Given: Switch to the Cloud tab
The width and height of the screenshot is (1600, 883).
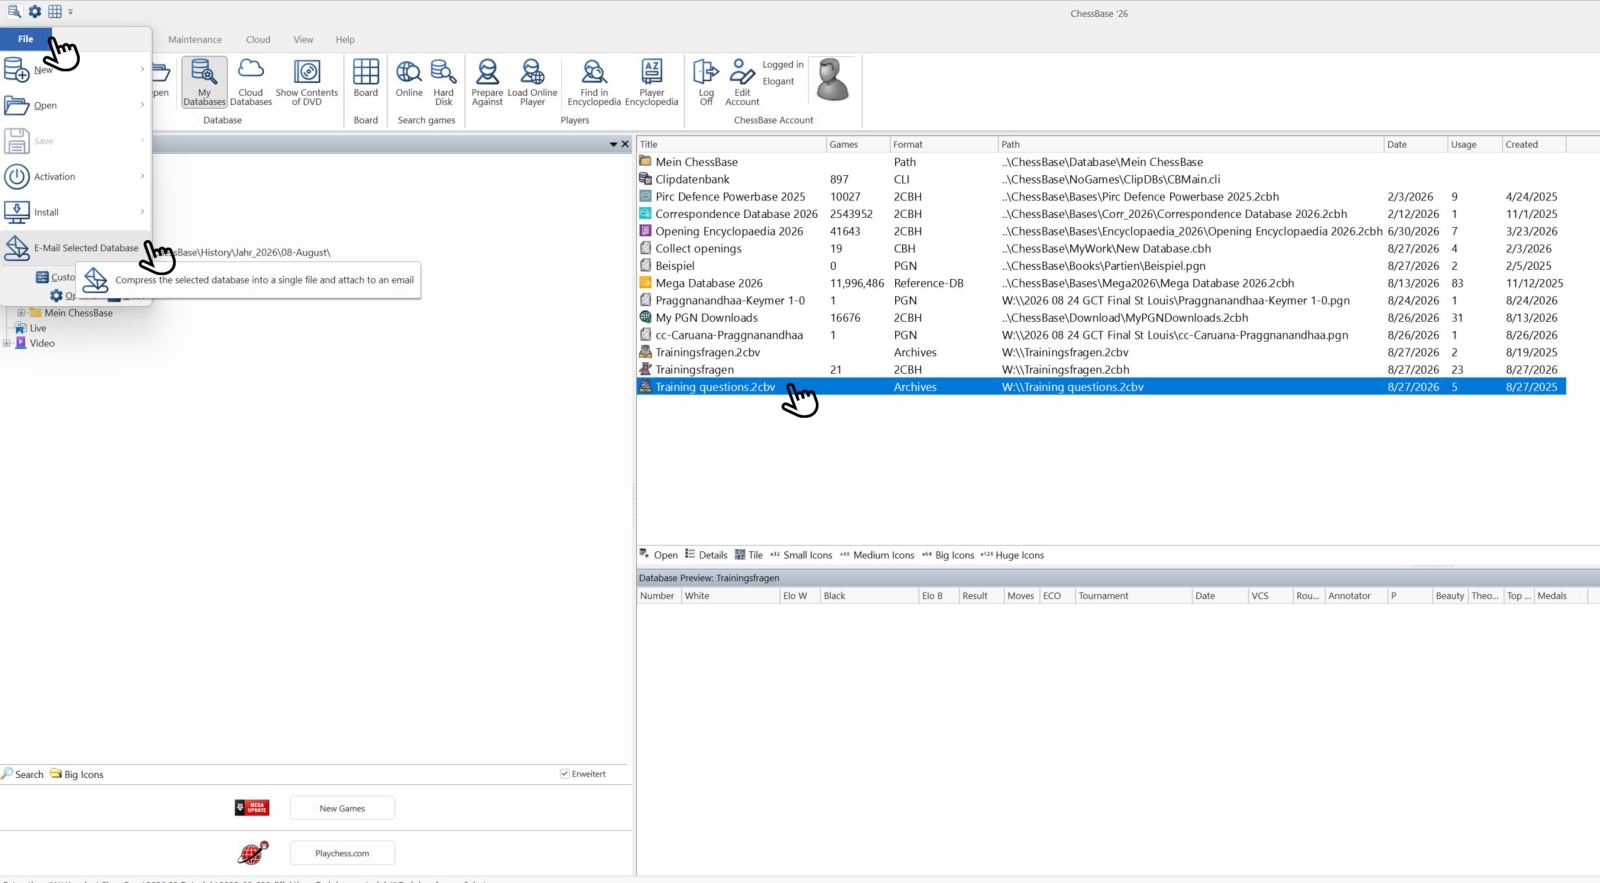Looking at the screenshot, I should pyautogui.click(x=258, y=40).
